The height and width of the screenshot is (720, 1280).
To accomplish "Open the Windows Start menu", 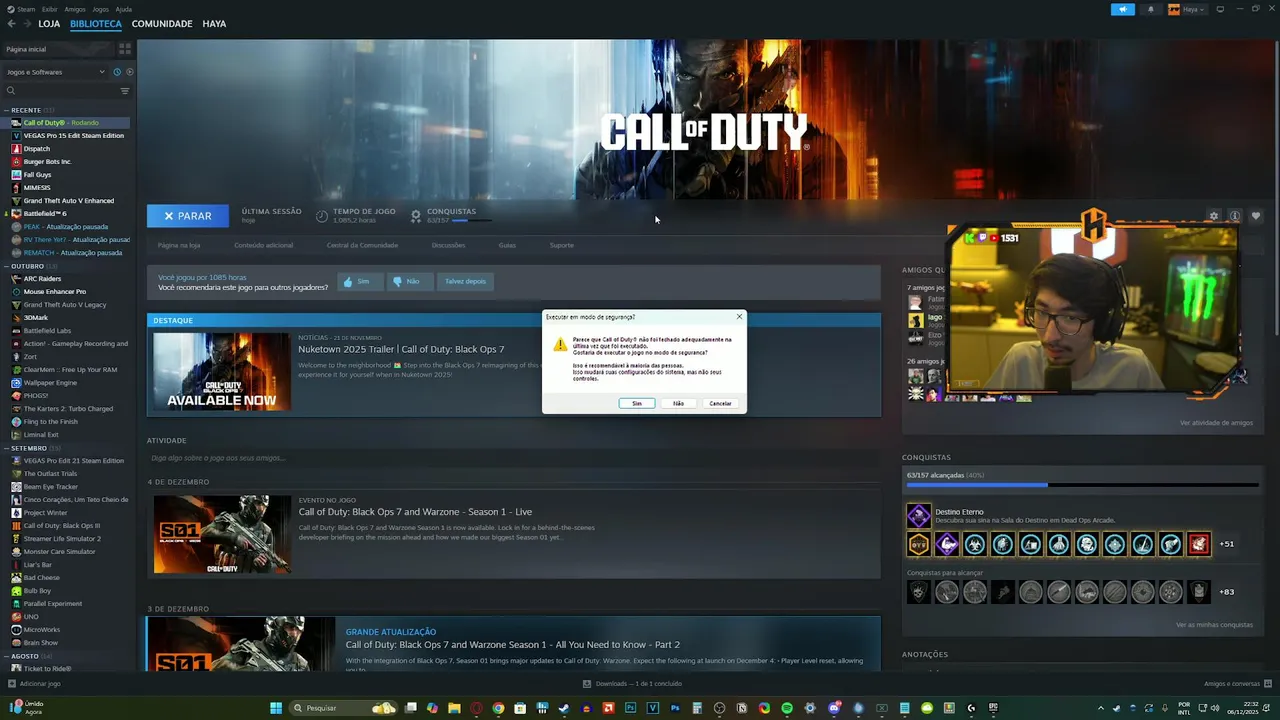I will [x=276, y=708].
